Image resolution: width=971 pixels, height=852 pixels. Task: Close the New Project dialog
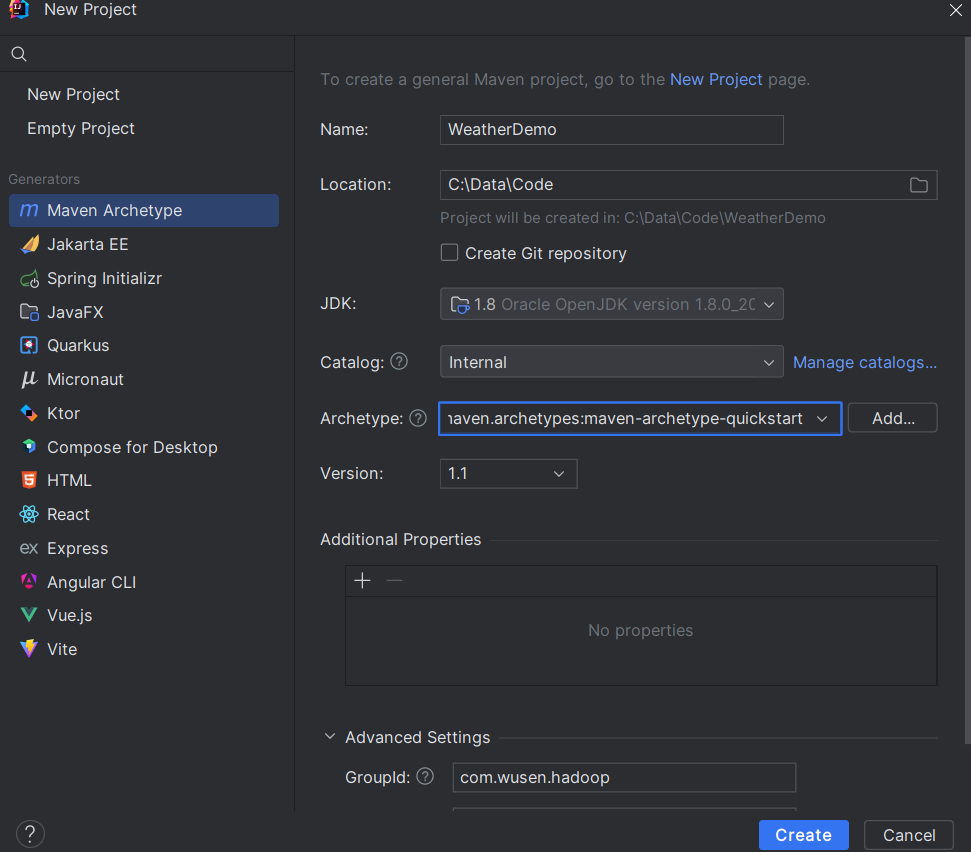tap(956, 10)
